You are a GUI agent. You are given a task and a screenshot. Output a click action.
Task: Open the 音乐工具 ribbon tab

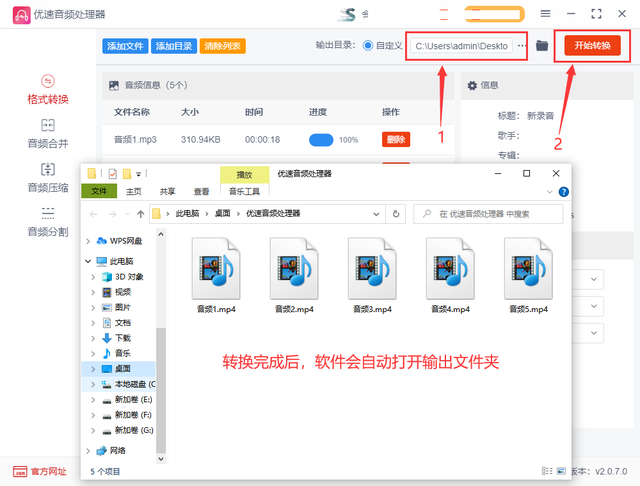pyautogui.click(x=244, y=191)
